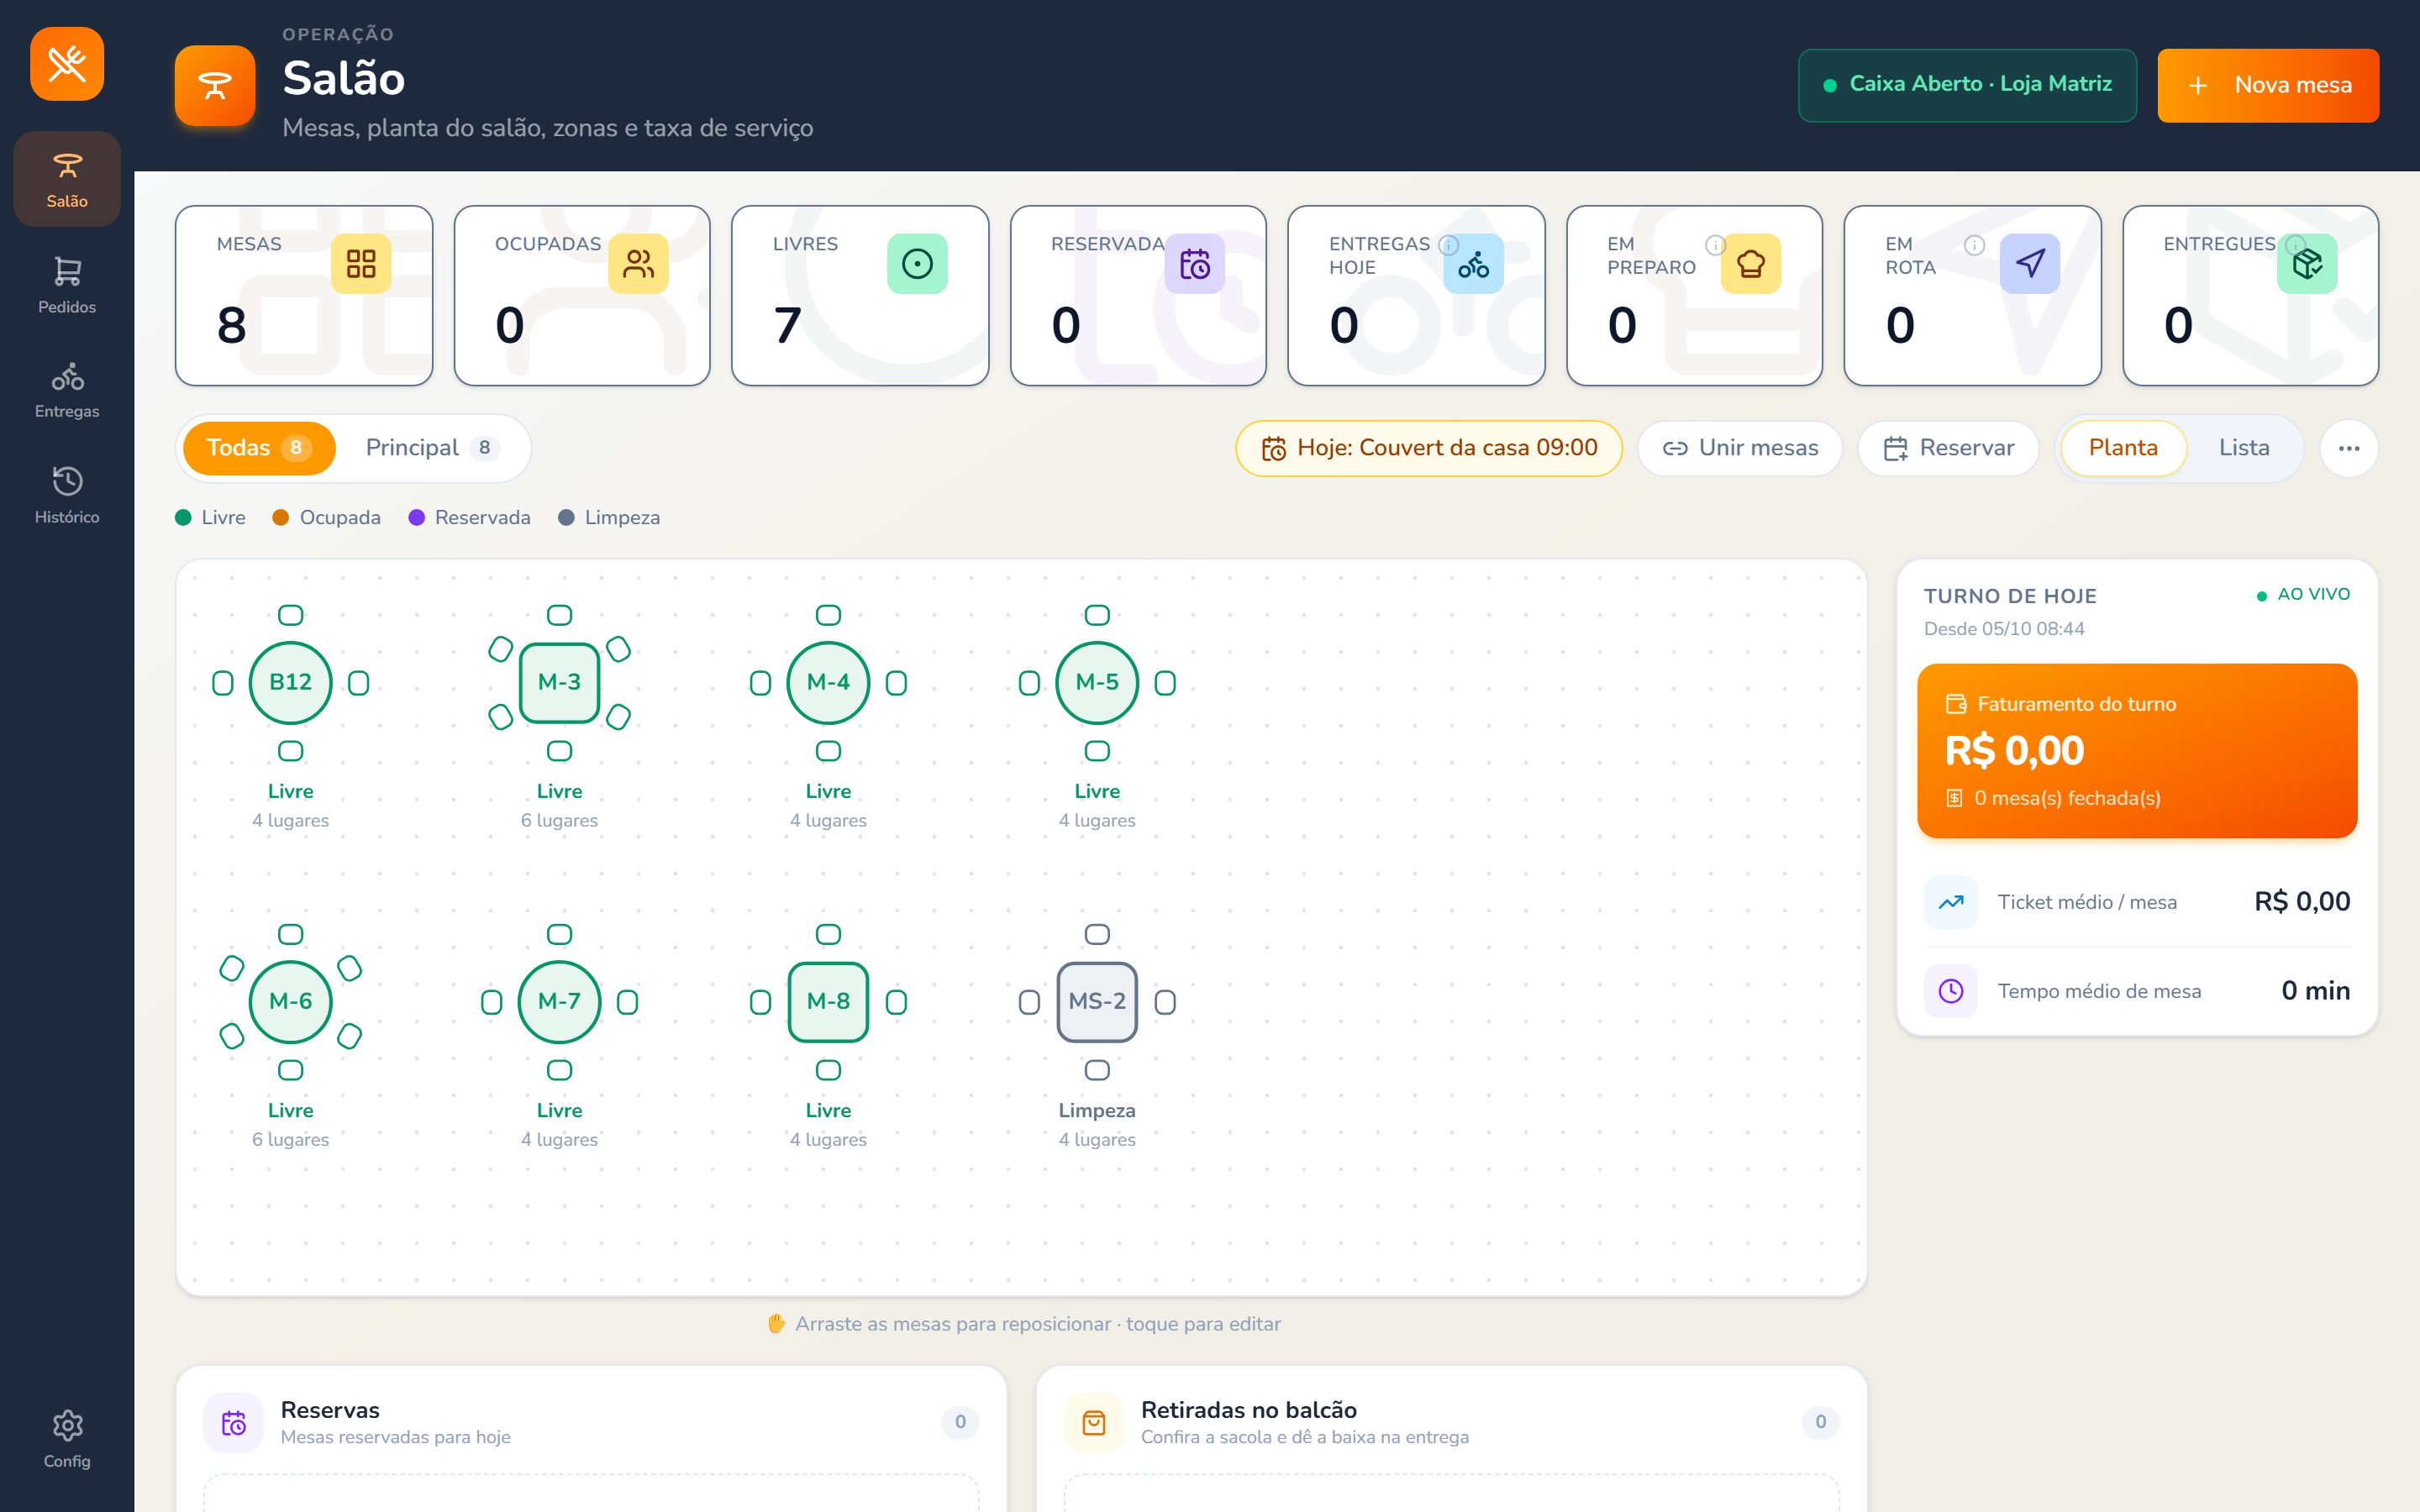Viewport: 2420px width, 1512px height.
Task: Click the calendar icon on Reservada card
Action: (x=1195, y=264)
